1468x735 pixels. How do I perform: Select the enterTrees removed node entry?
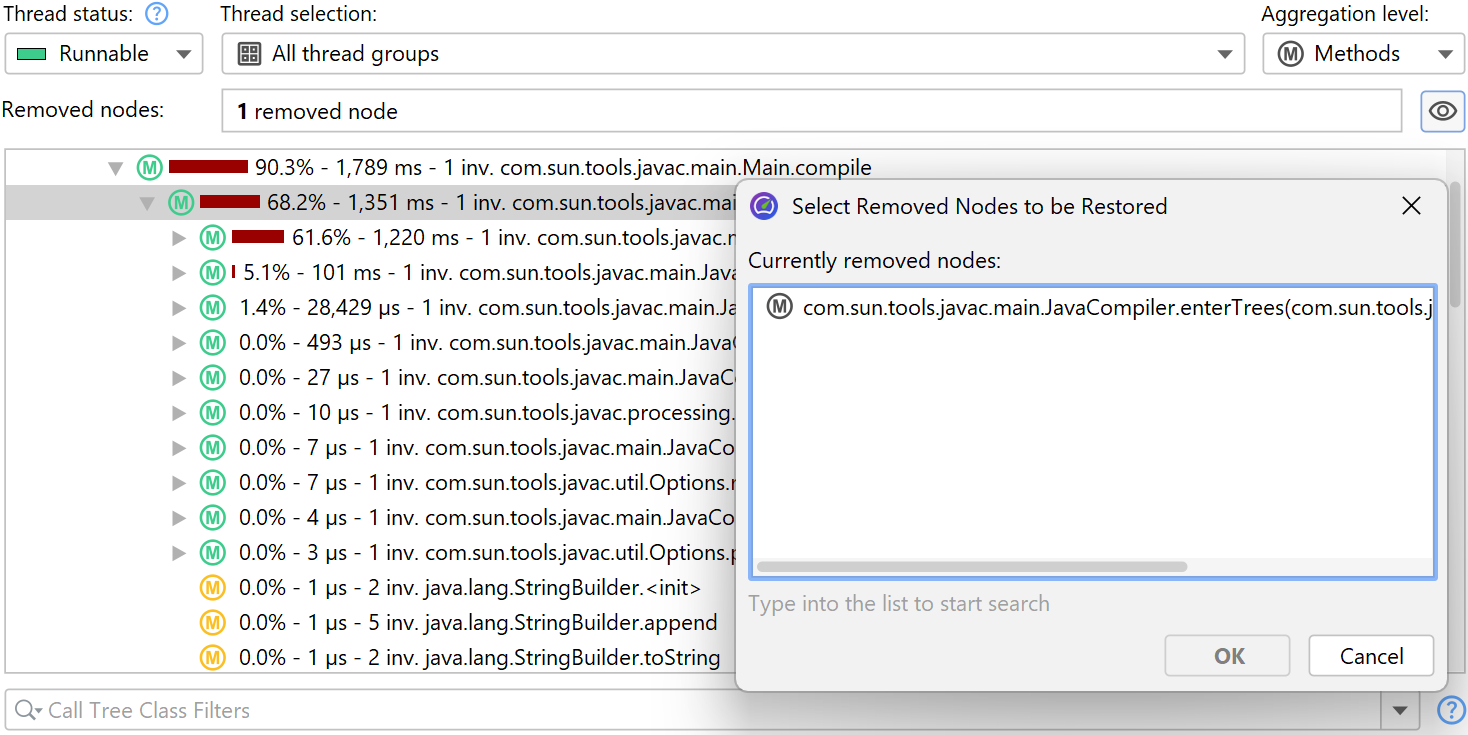(x=1100, y=308)
